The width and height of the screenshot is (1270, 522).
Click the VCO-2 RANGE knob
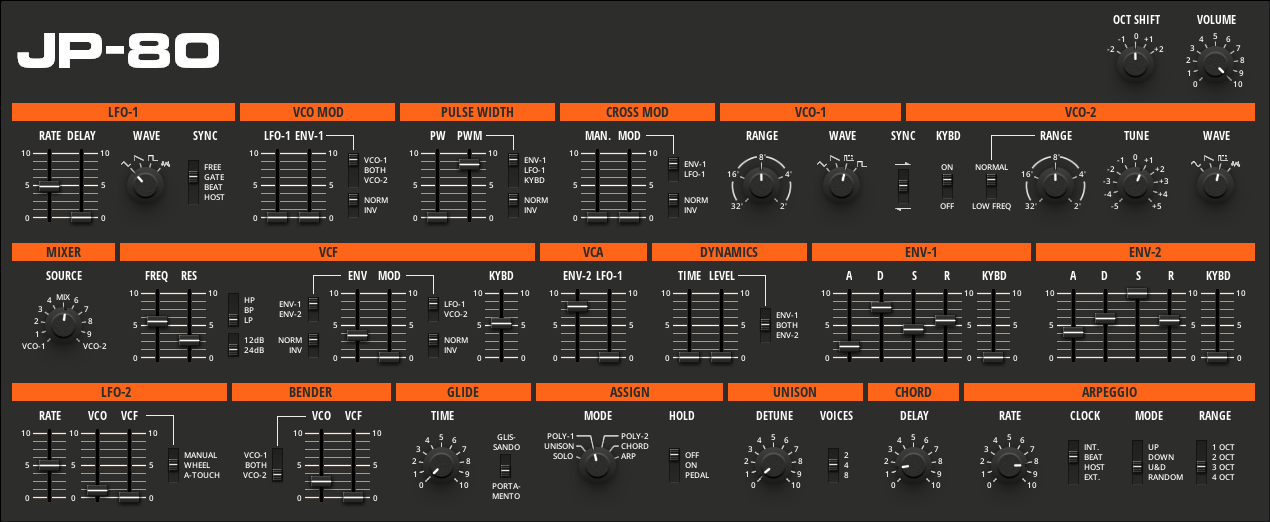pyautogui.click(x=1055, y=183)
